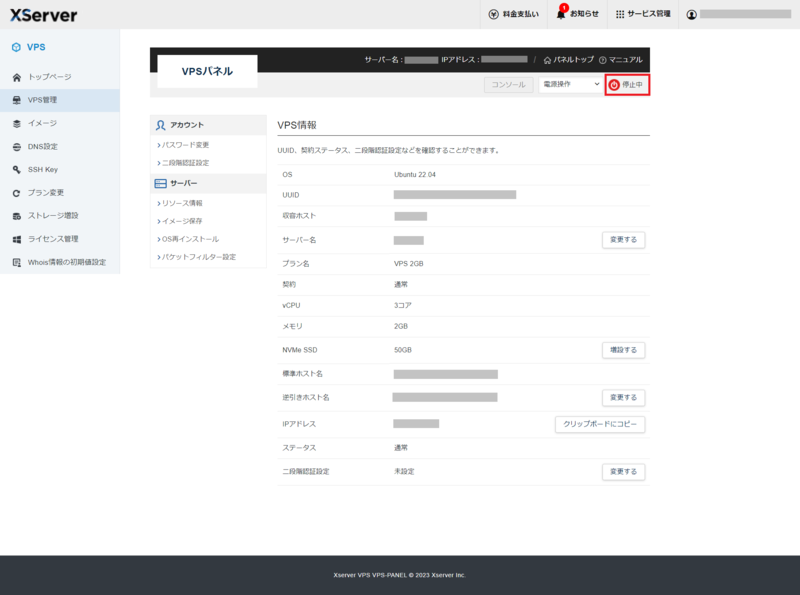Open リソース情報 link
800x595 pixels.
tap(180, 204)
